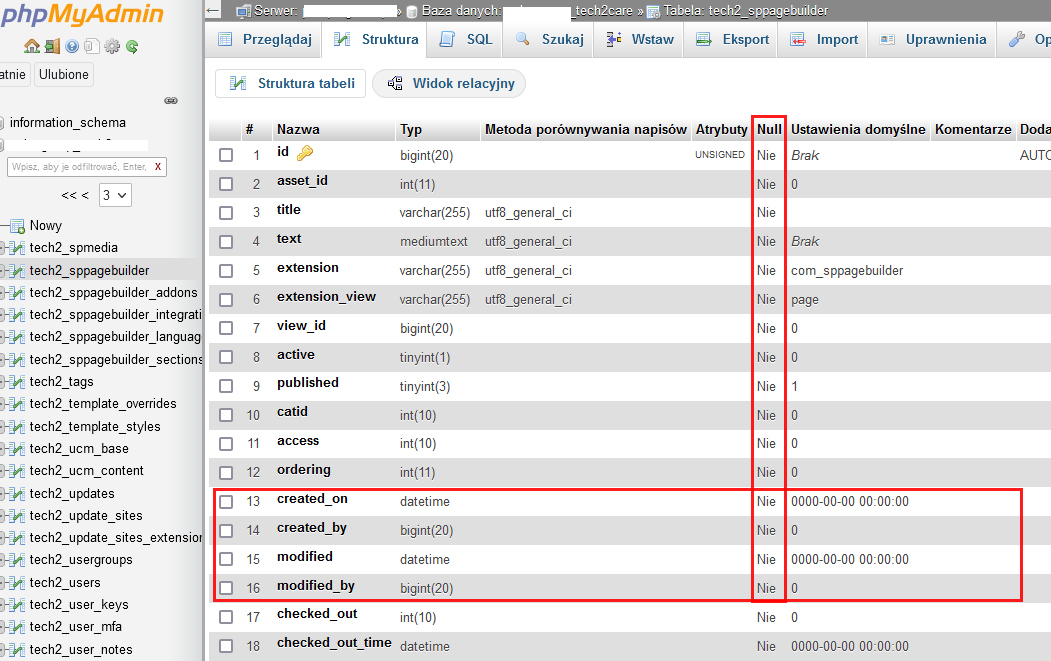Click the Widok relacyjny button
This screenshot has height=661, width=1051.
point(450,84)
